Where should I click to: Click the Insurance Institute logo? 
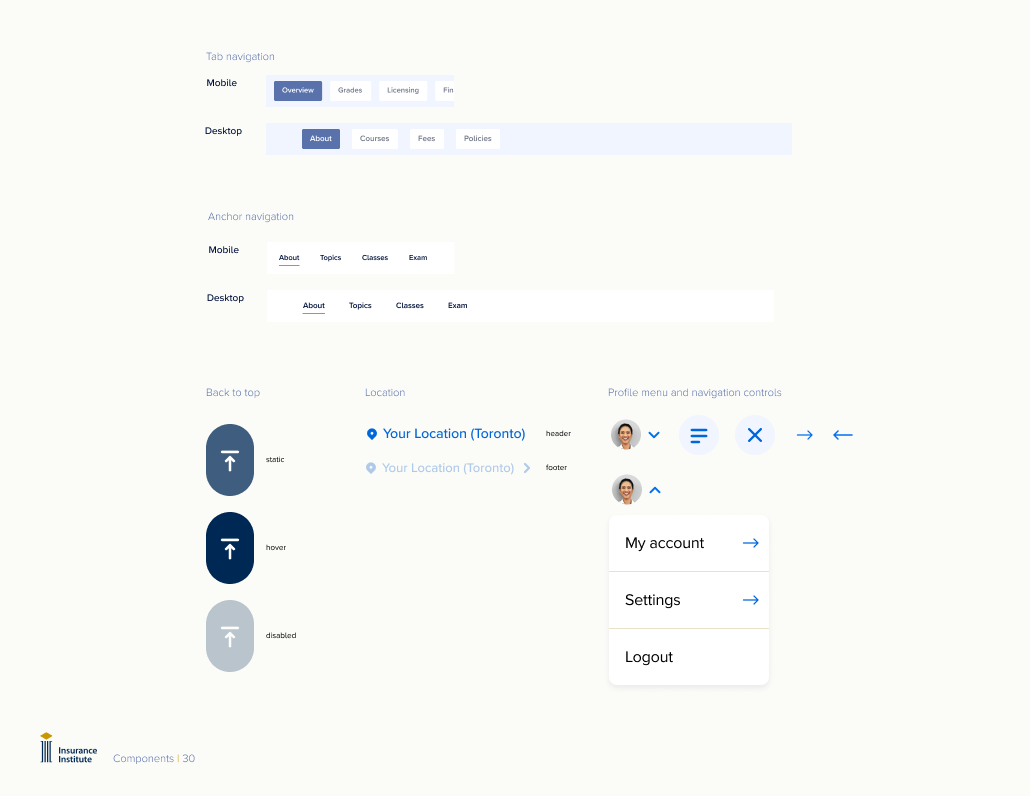click(x=68, y=749)
